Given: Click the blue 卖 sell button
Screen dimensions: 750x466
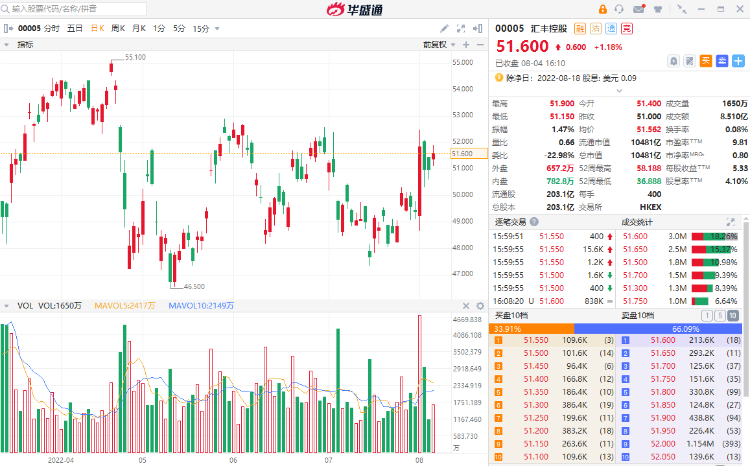Looking at the screenshot, I should (722, 61).
